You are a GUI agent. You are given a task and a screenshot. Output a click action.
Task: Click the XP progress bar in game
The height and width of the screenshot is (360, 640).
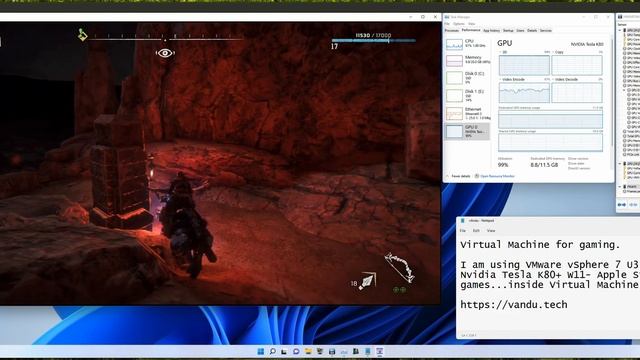pos(373,40)
